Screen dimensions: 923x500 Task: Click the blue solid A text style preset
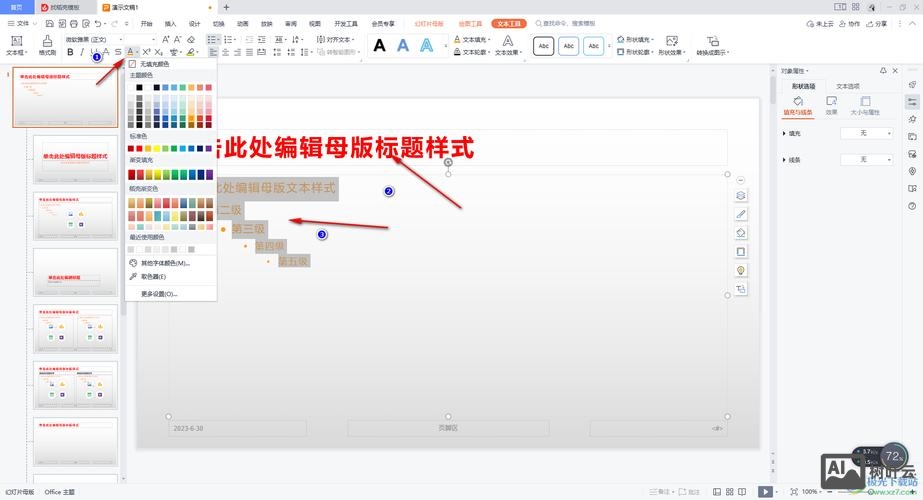click(x=403, y=45)
